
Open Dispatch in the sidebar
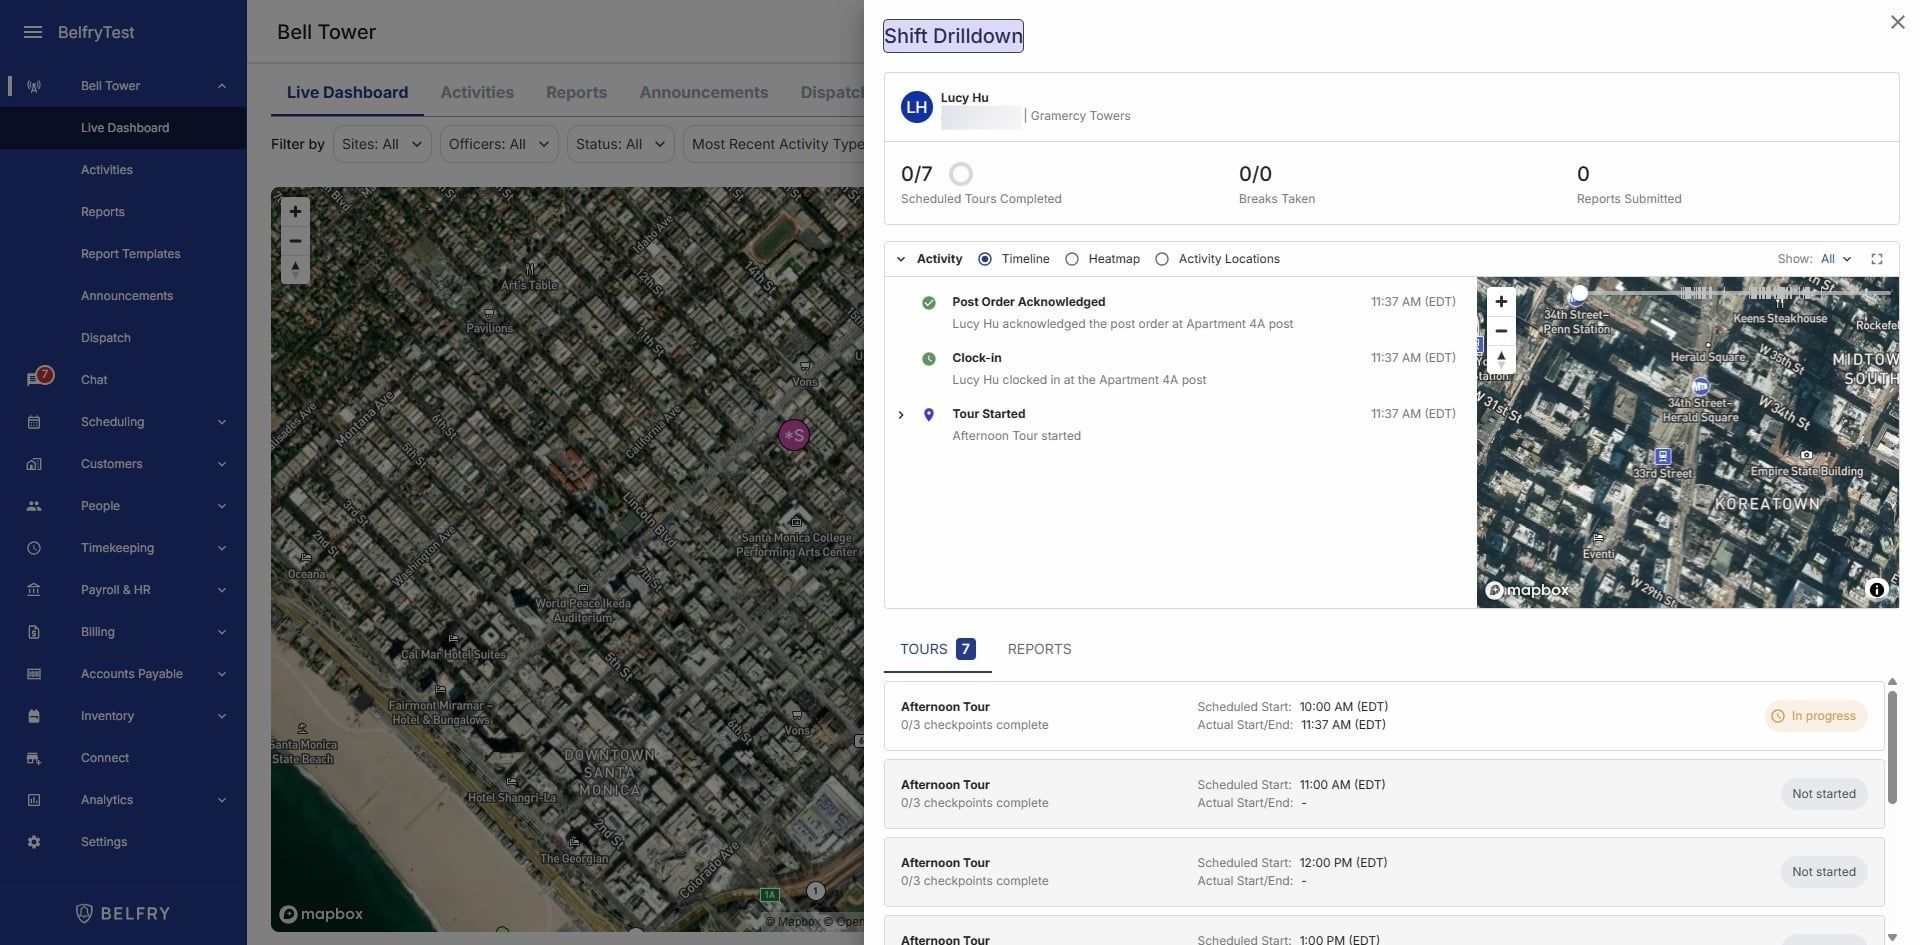pos(106,338)
